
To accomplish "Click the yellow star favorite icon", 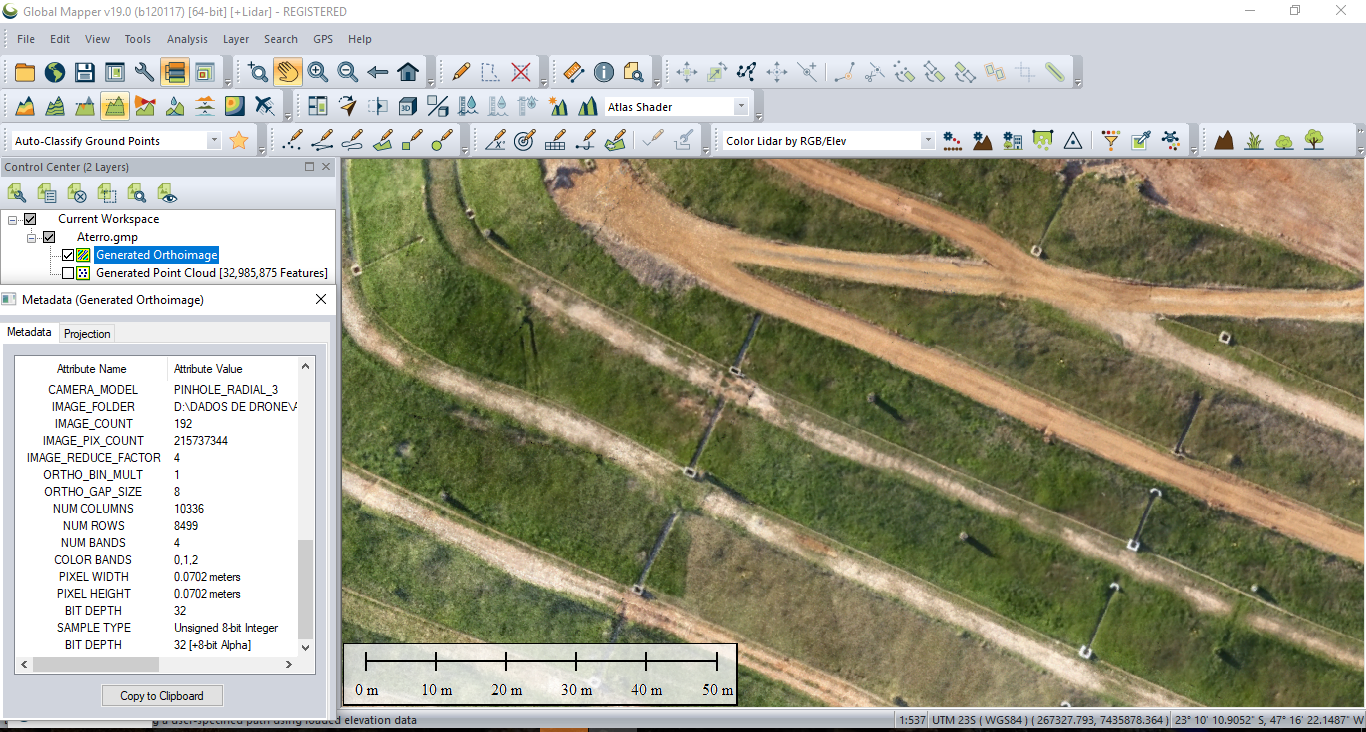I will [239, 140].
